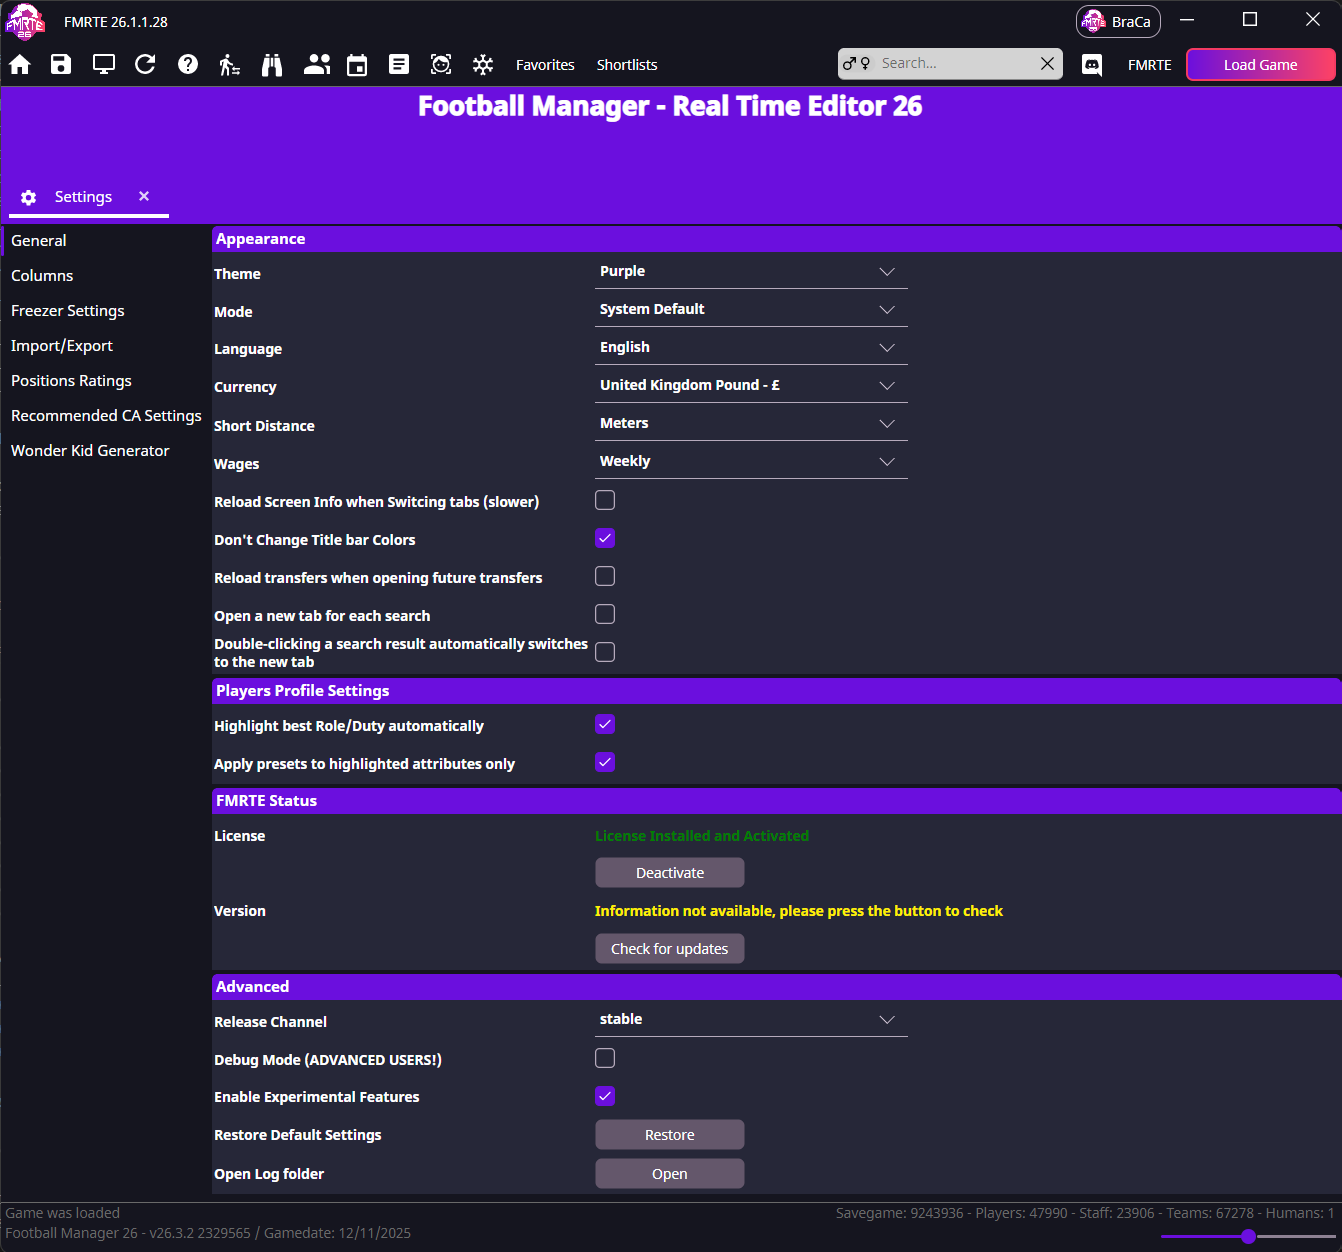1342x1252 pixels.
Task: Clear the search box with X
Action: [x=1047, y=63]
